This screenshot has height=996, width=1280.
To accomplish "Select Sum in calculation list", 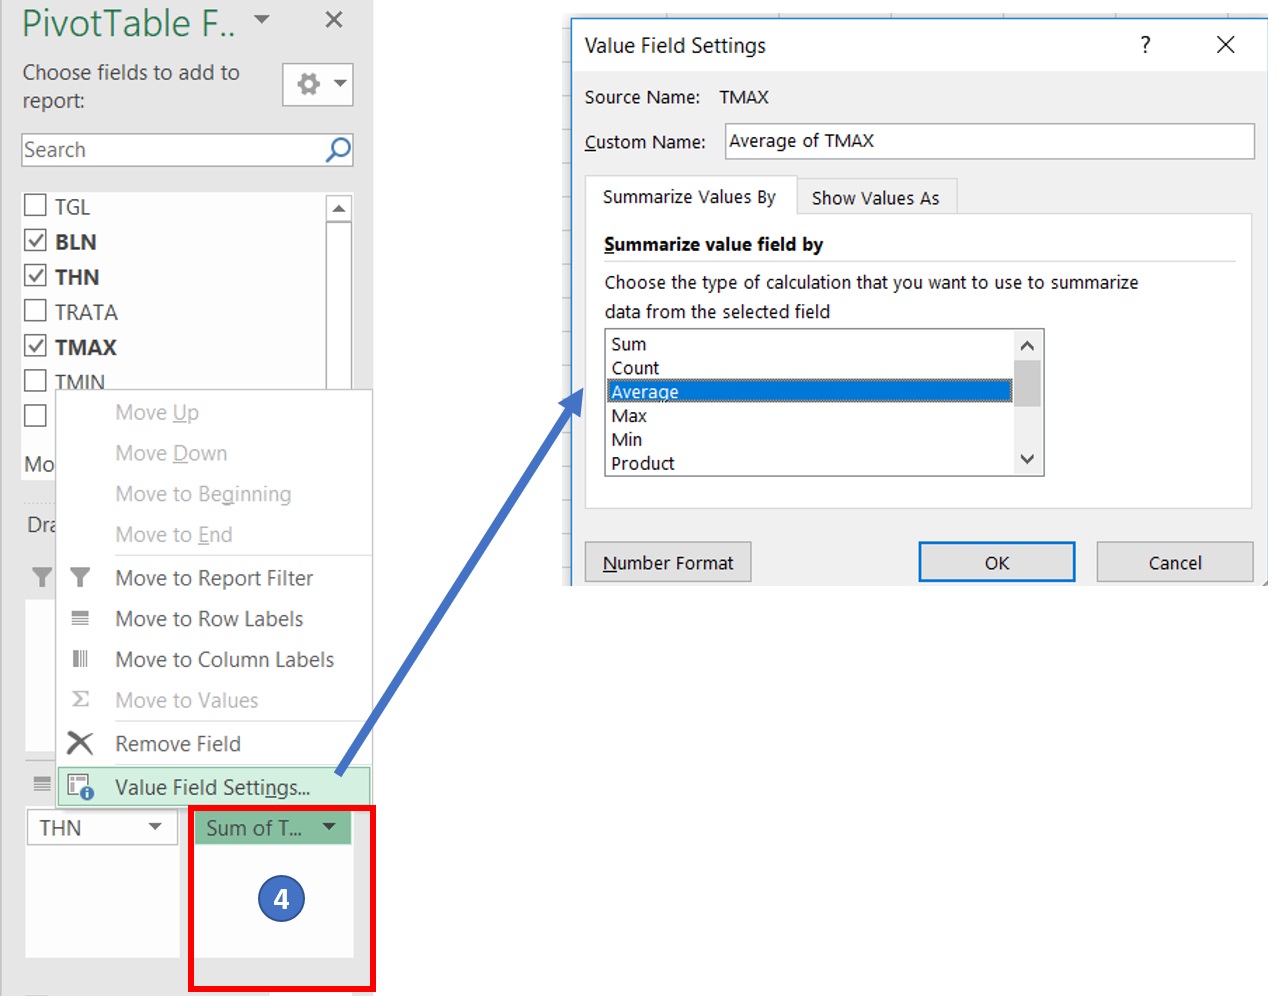I will point(810,344).
